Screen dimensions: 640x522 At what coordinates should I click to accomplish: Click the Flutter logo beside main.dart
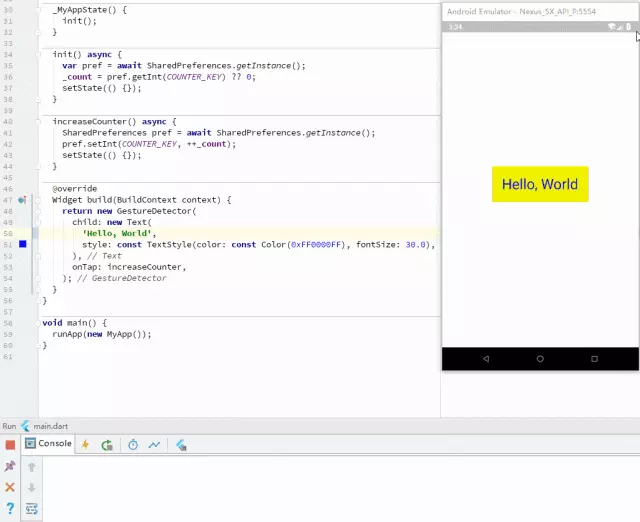(x=25, y=426)
